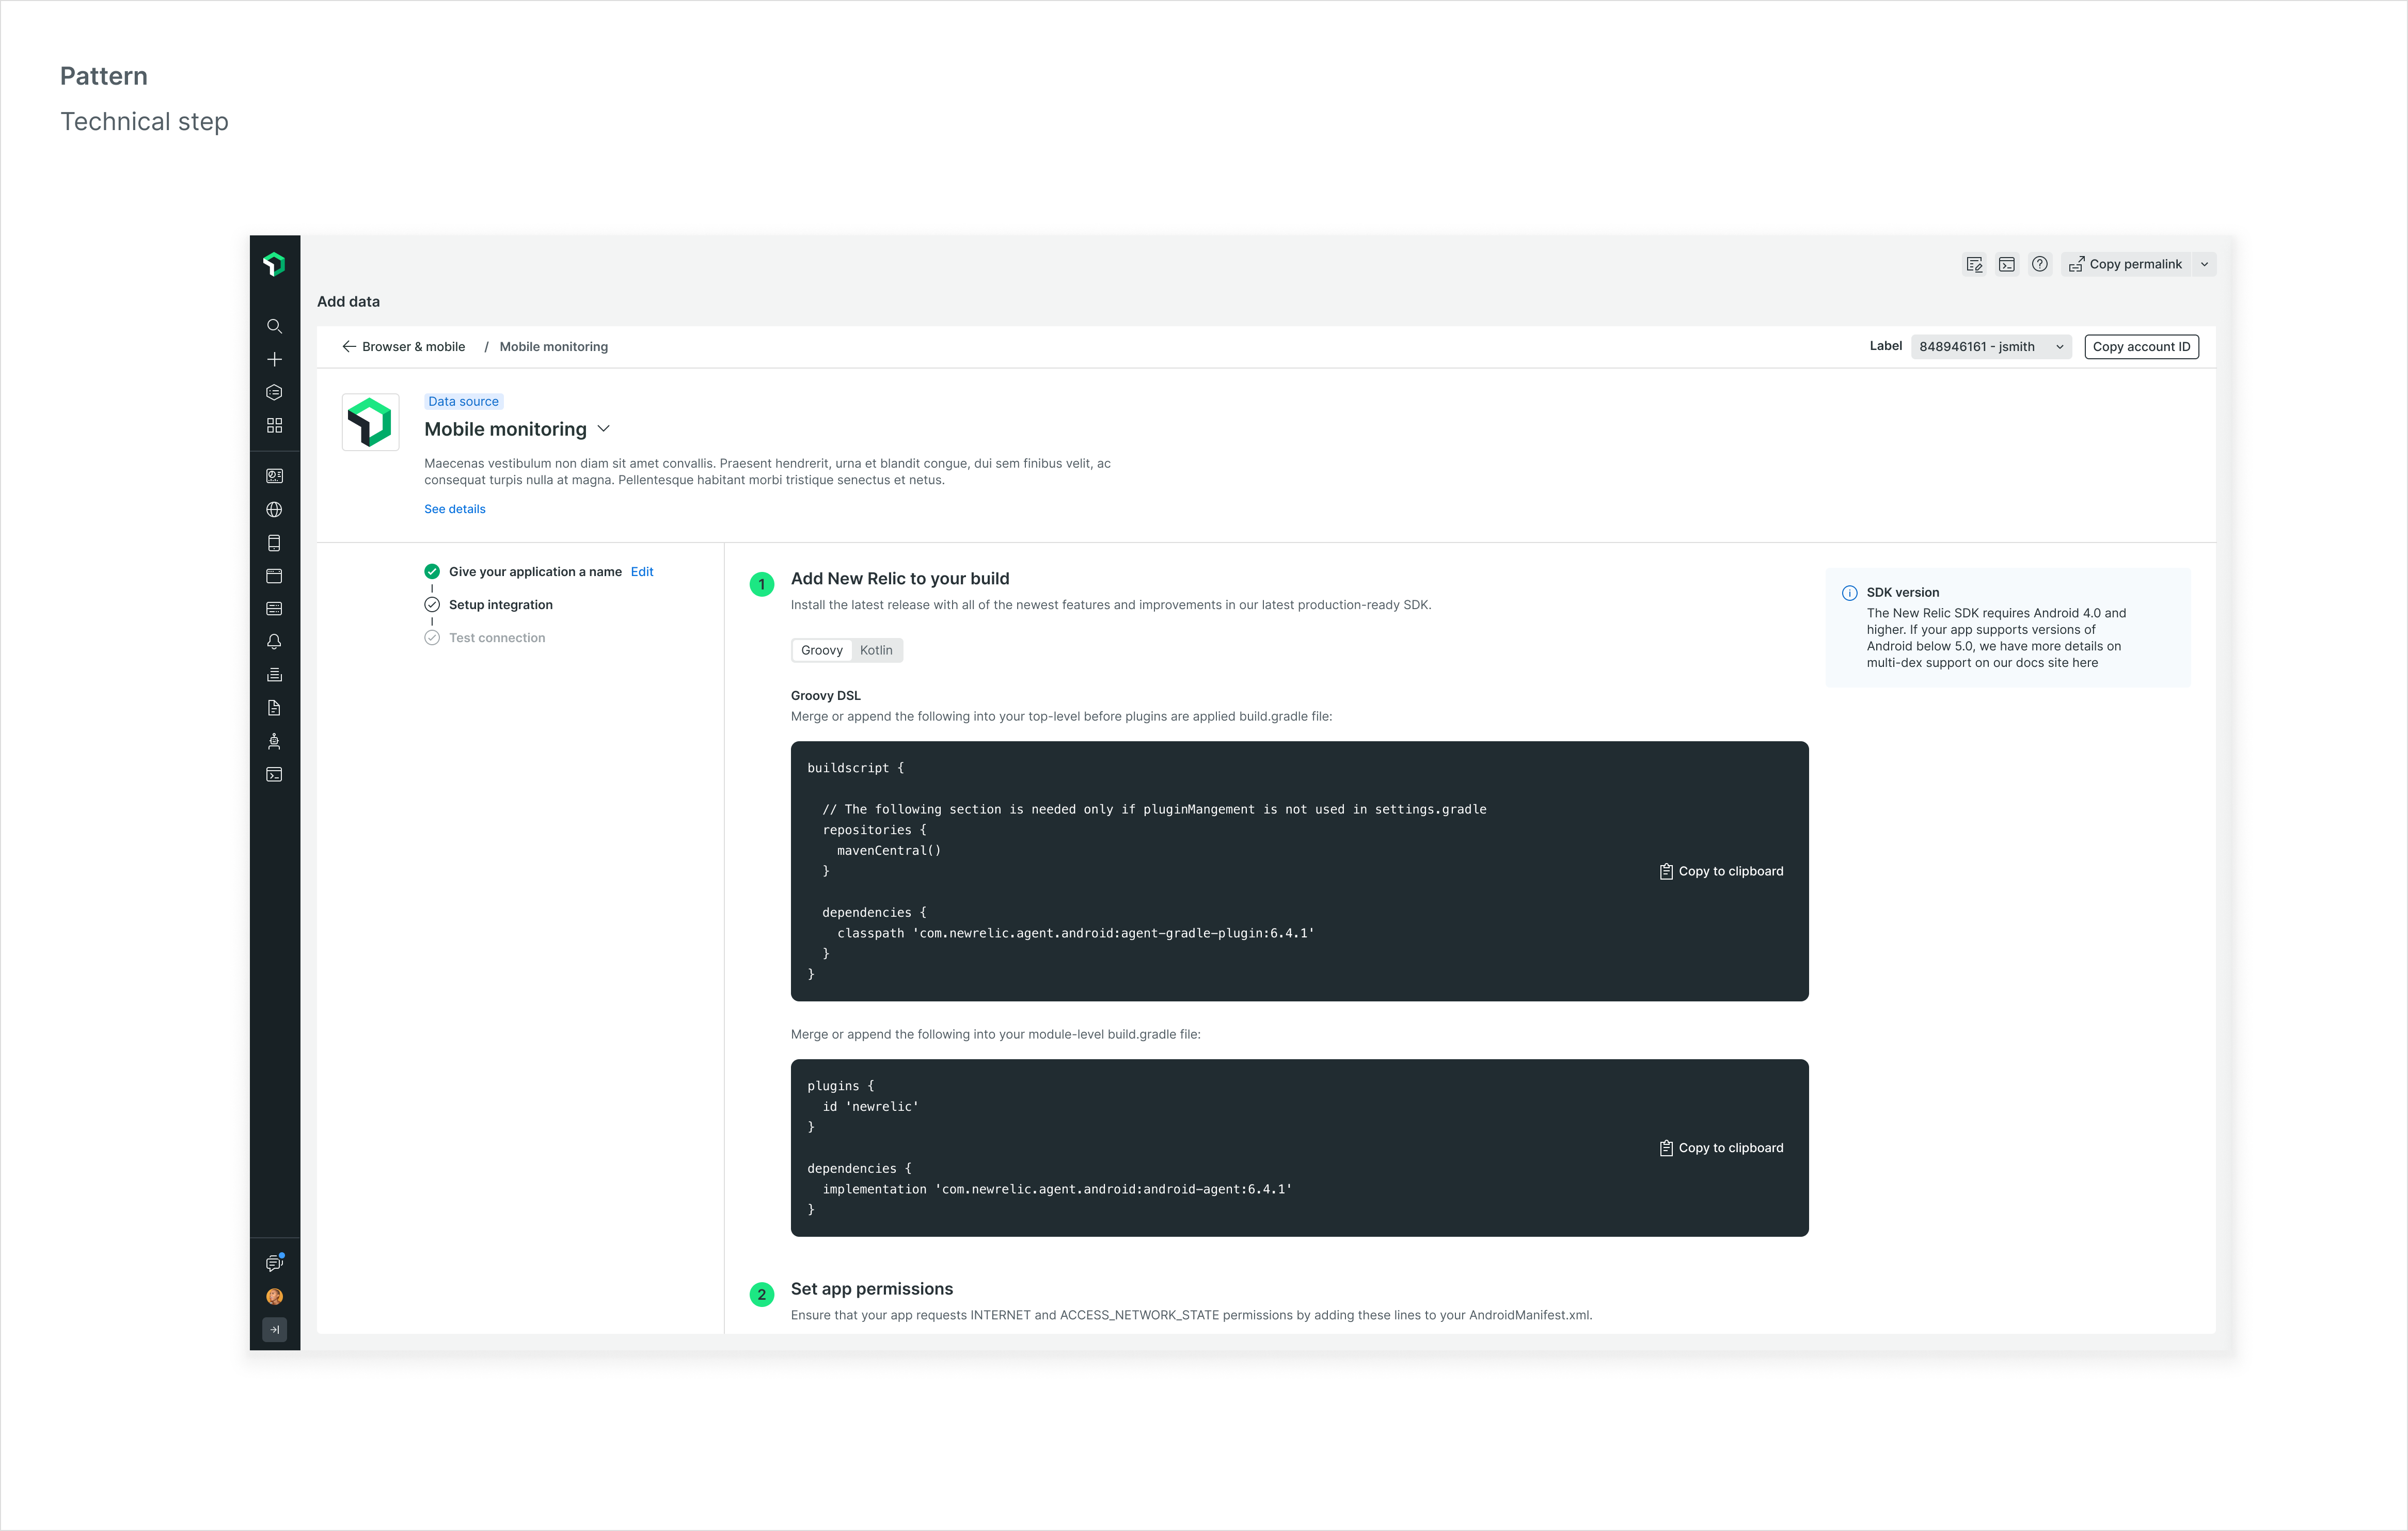Click the plus Add data sidebar icon
2408x1531 pixels.
(x=274, y=359)
